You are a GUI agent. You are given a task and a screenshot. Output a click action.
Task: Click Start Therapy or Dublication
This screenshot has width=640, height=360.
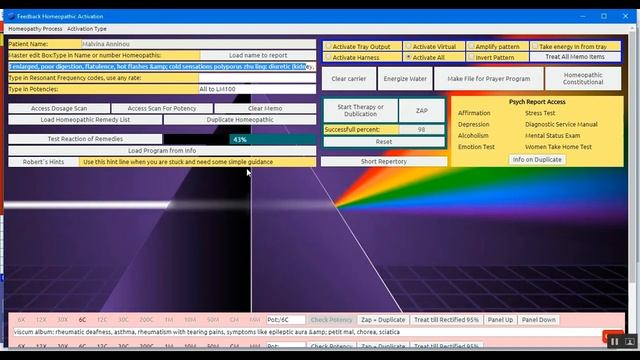pyautogui.click(x=360, y=110)
